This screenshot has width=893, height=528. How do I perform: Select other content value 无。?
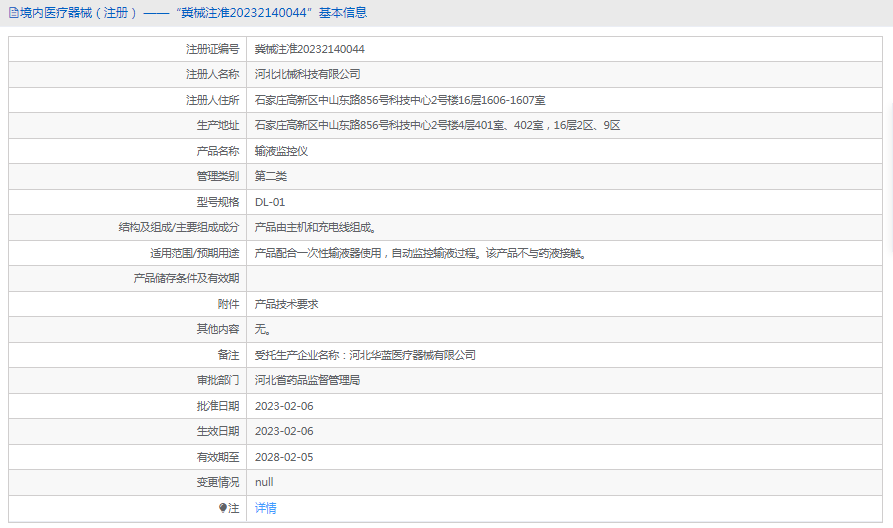tap(263, 329)
